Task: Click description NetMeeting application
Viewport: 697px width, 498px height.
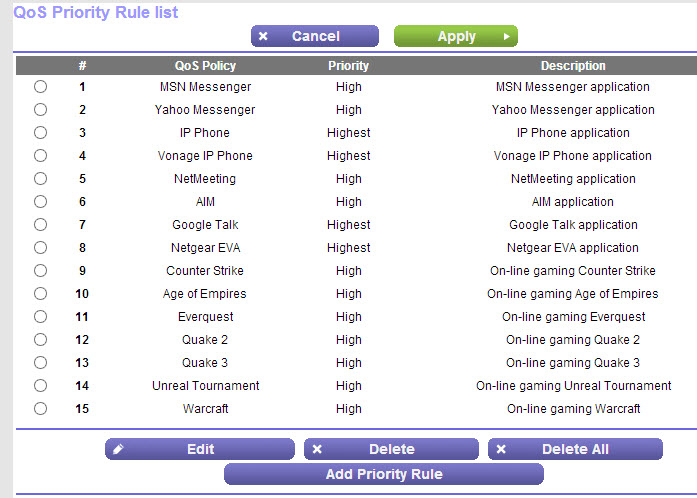Action: (573, 179)
